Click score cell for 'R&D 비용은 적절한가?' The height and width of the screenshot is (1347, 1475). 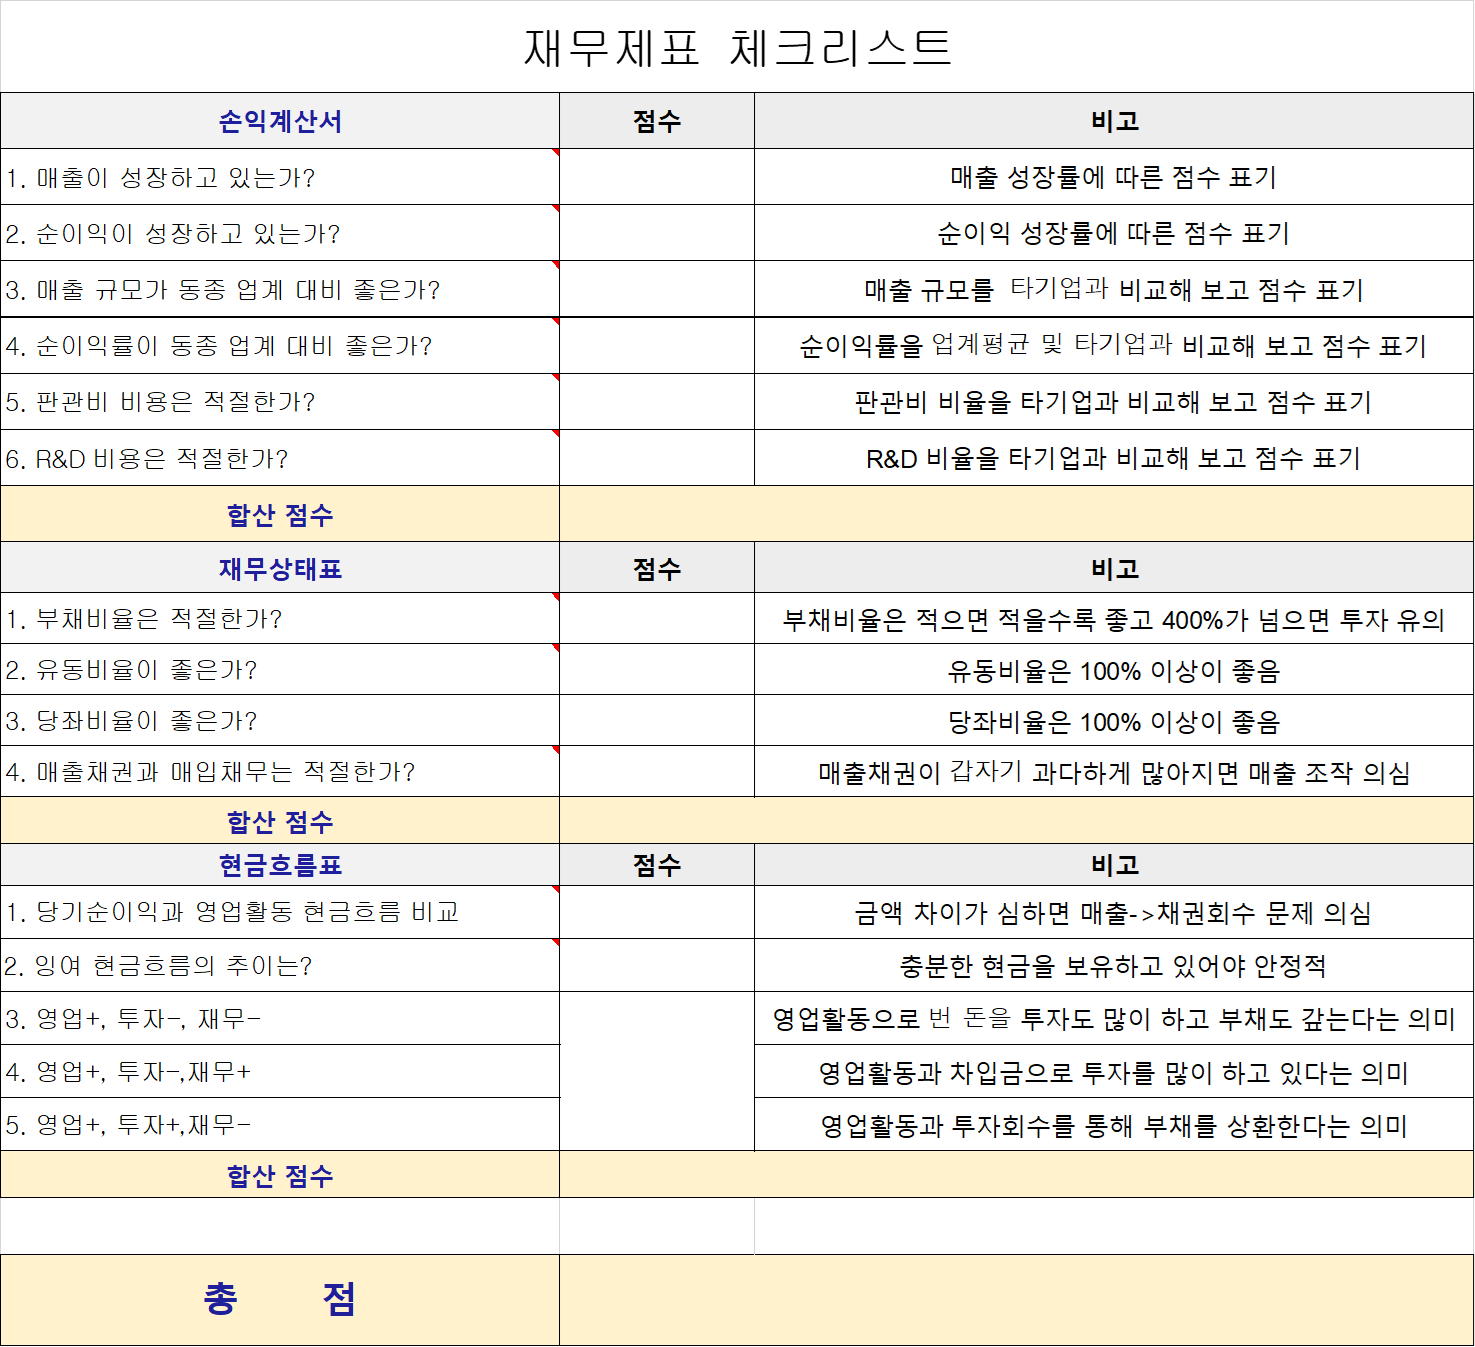(x=657, y=458)
